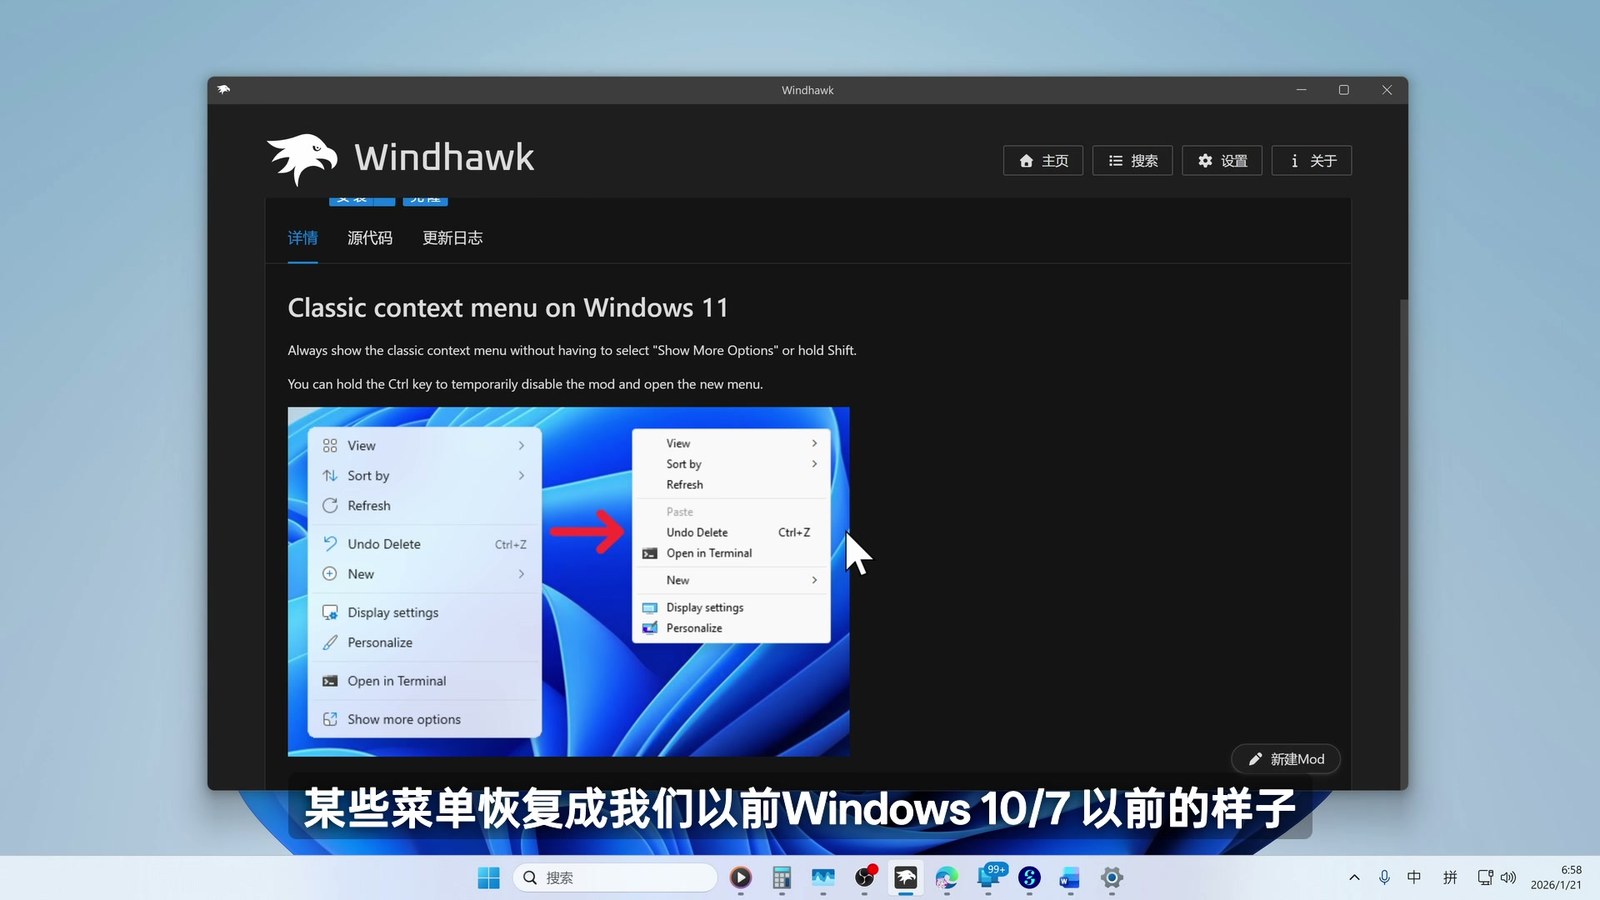Open the context menu comparison preview image
Image resolution: width=1600 pixels, height=900 pixels.
[x=569, y=581]
